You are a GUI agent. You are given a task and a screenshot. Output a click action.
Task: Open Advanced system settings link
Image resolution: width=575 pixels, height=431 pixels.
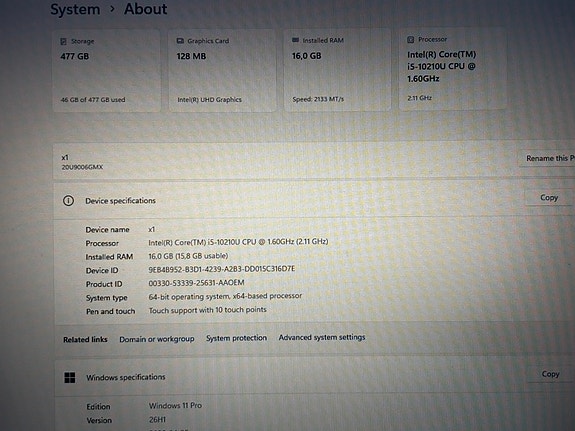(x=322, y=337)
